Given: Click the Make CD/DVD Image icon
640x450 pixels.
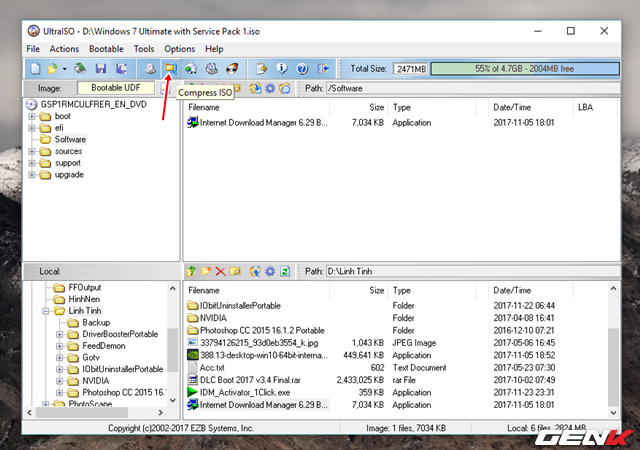Looking at the screenshot, I should pyautogui.click(x=150, y=68).
